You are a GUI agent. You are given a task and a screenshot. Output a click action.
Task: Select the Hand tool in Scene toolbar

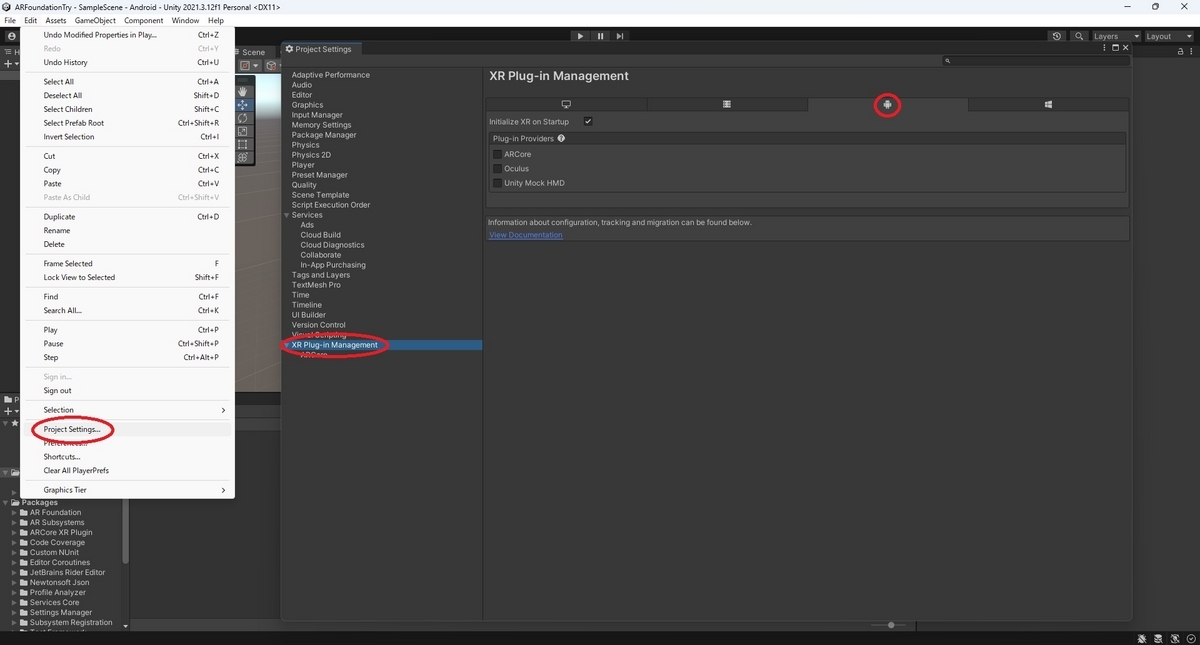coord(242,92)
